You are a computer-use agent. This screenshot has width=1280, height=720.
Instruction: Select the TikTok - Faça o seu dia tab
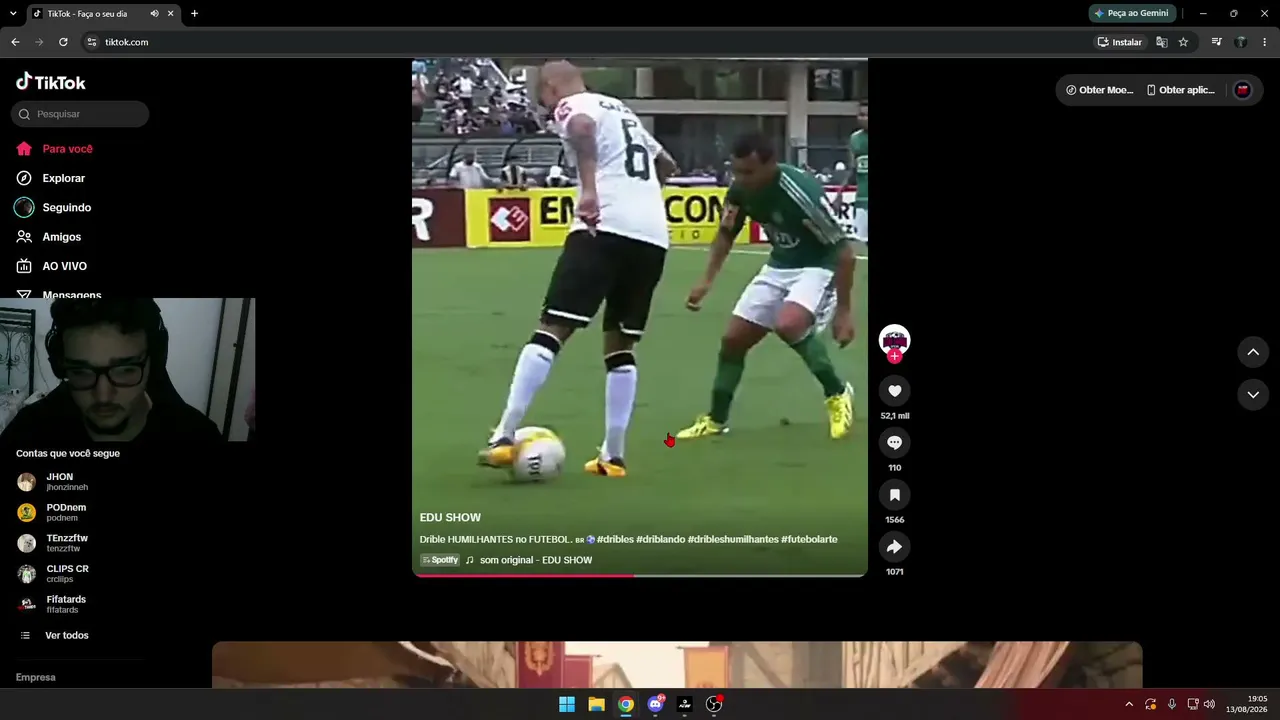90,13
